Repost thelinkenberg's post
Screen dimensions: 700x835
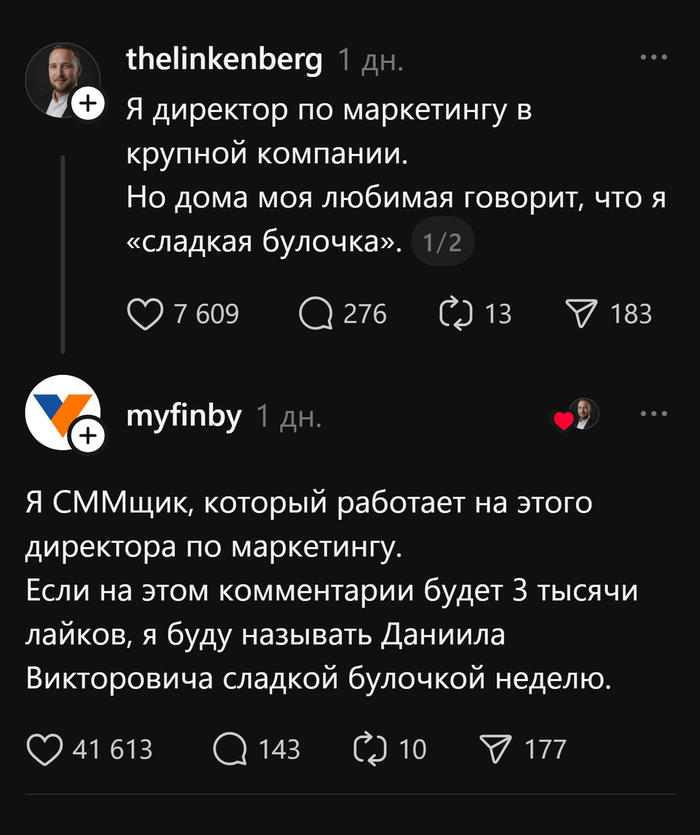pos(455,313)
